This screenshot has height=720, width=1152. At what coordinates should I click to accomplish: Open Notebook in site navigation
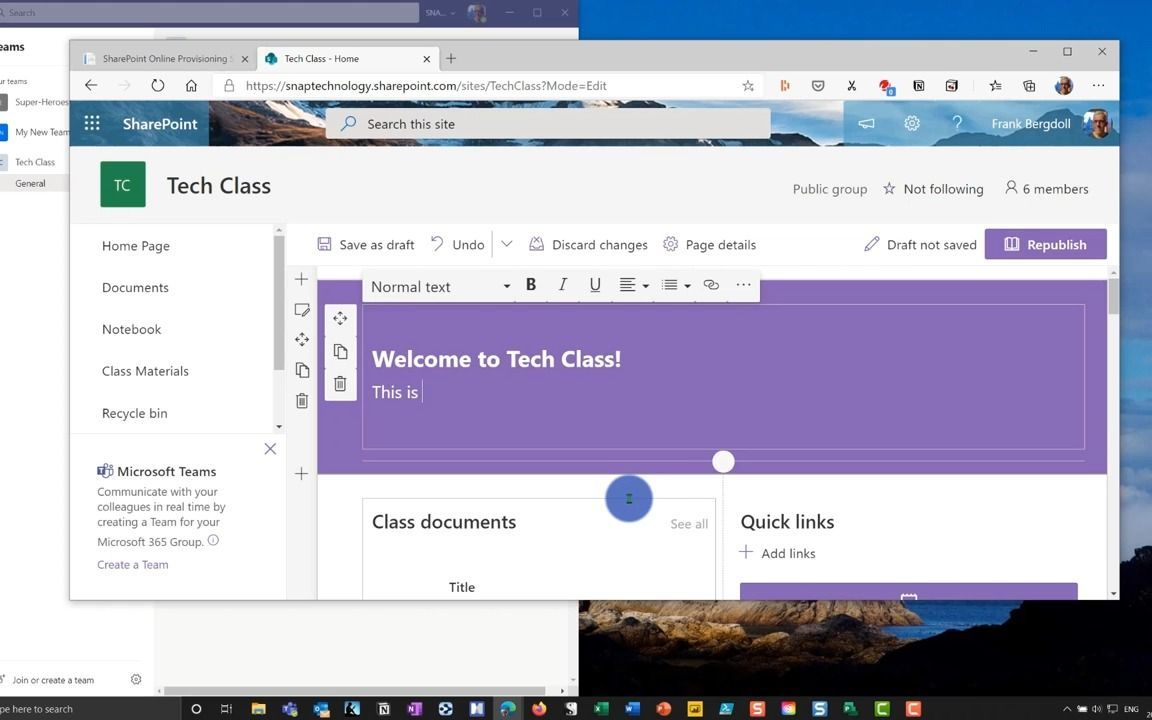point(132,329)
